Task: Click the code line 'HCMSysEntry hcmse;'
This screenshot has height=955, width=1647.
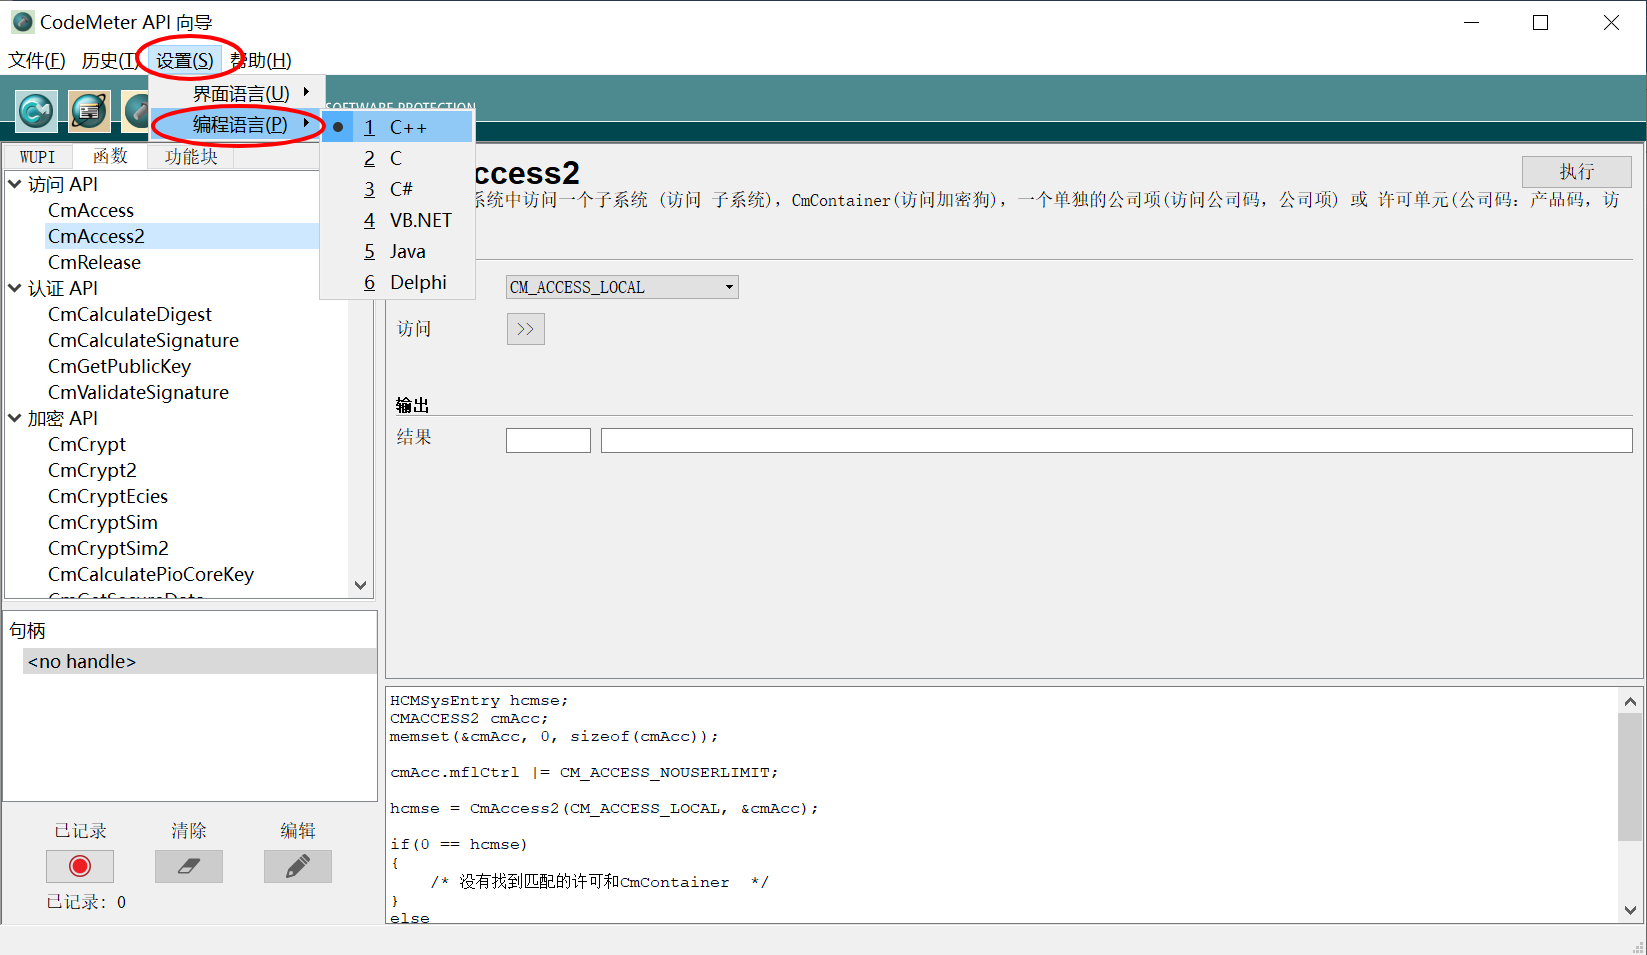Action: [x=479, y=700]
